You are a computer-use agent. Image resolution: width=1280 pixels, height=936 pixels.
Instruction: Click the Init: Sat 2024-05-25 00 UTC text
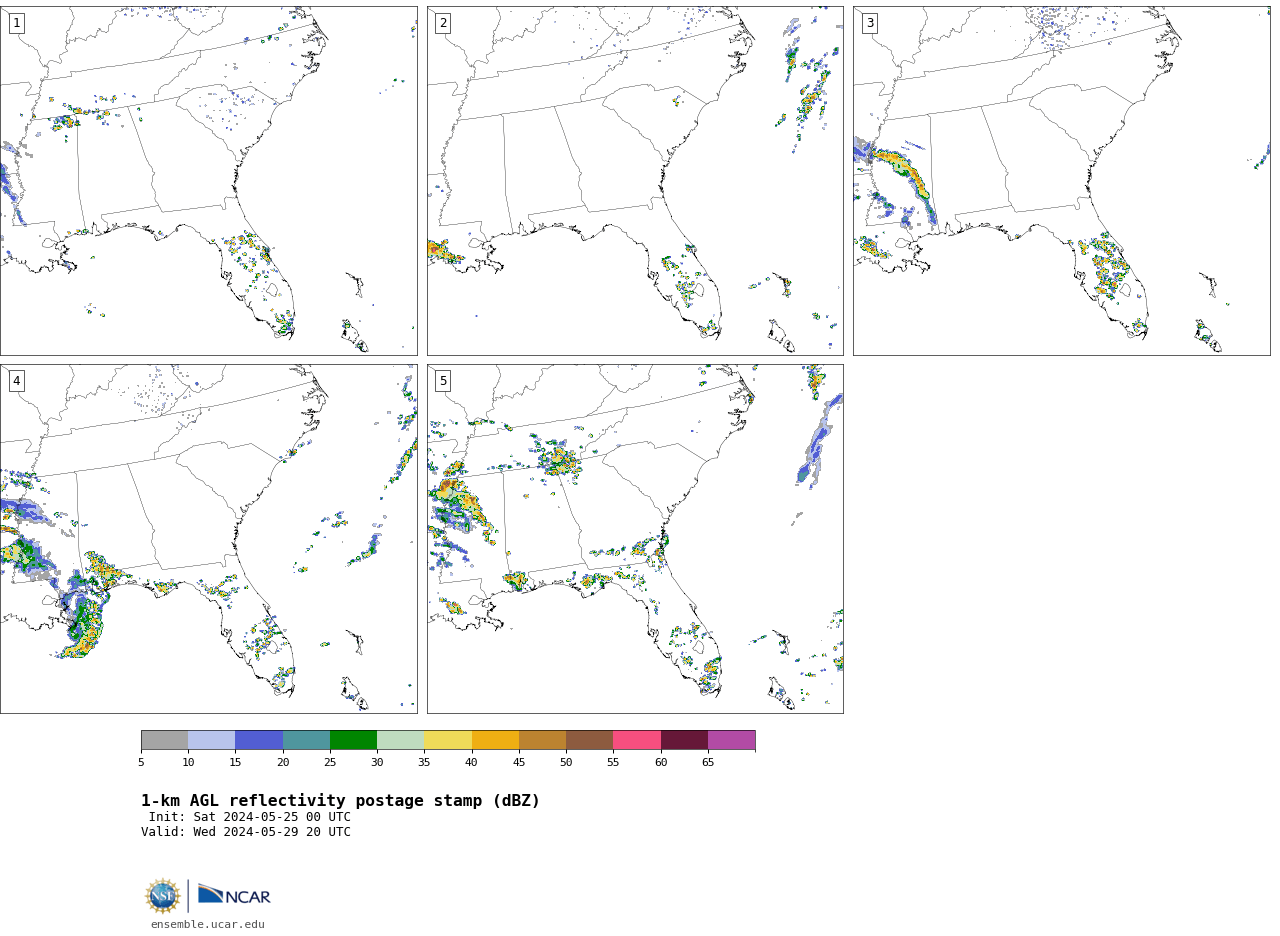click(250, 817)
